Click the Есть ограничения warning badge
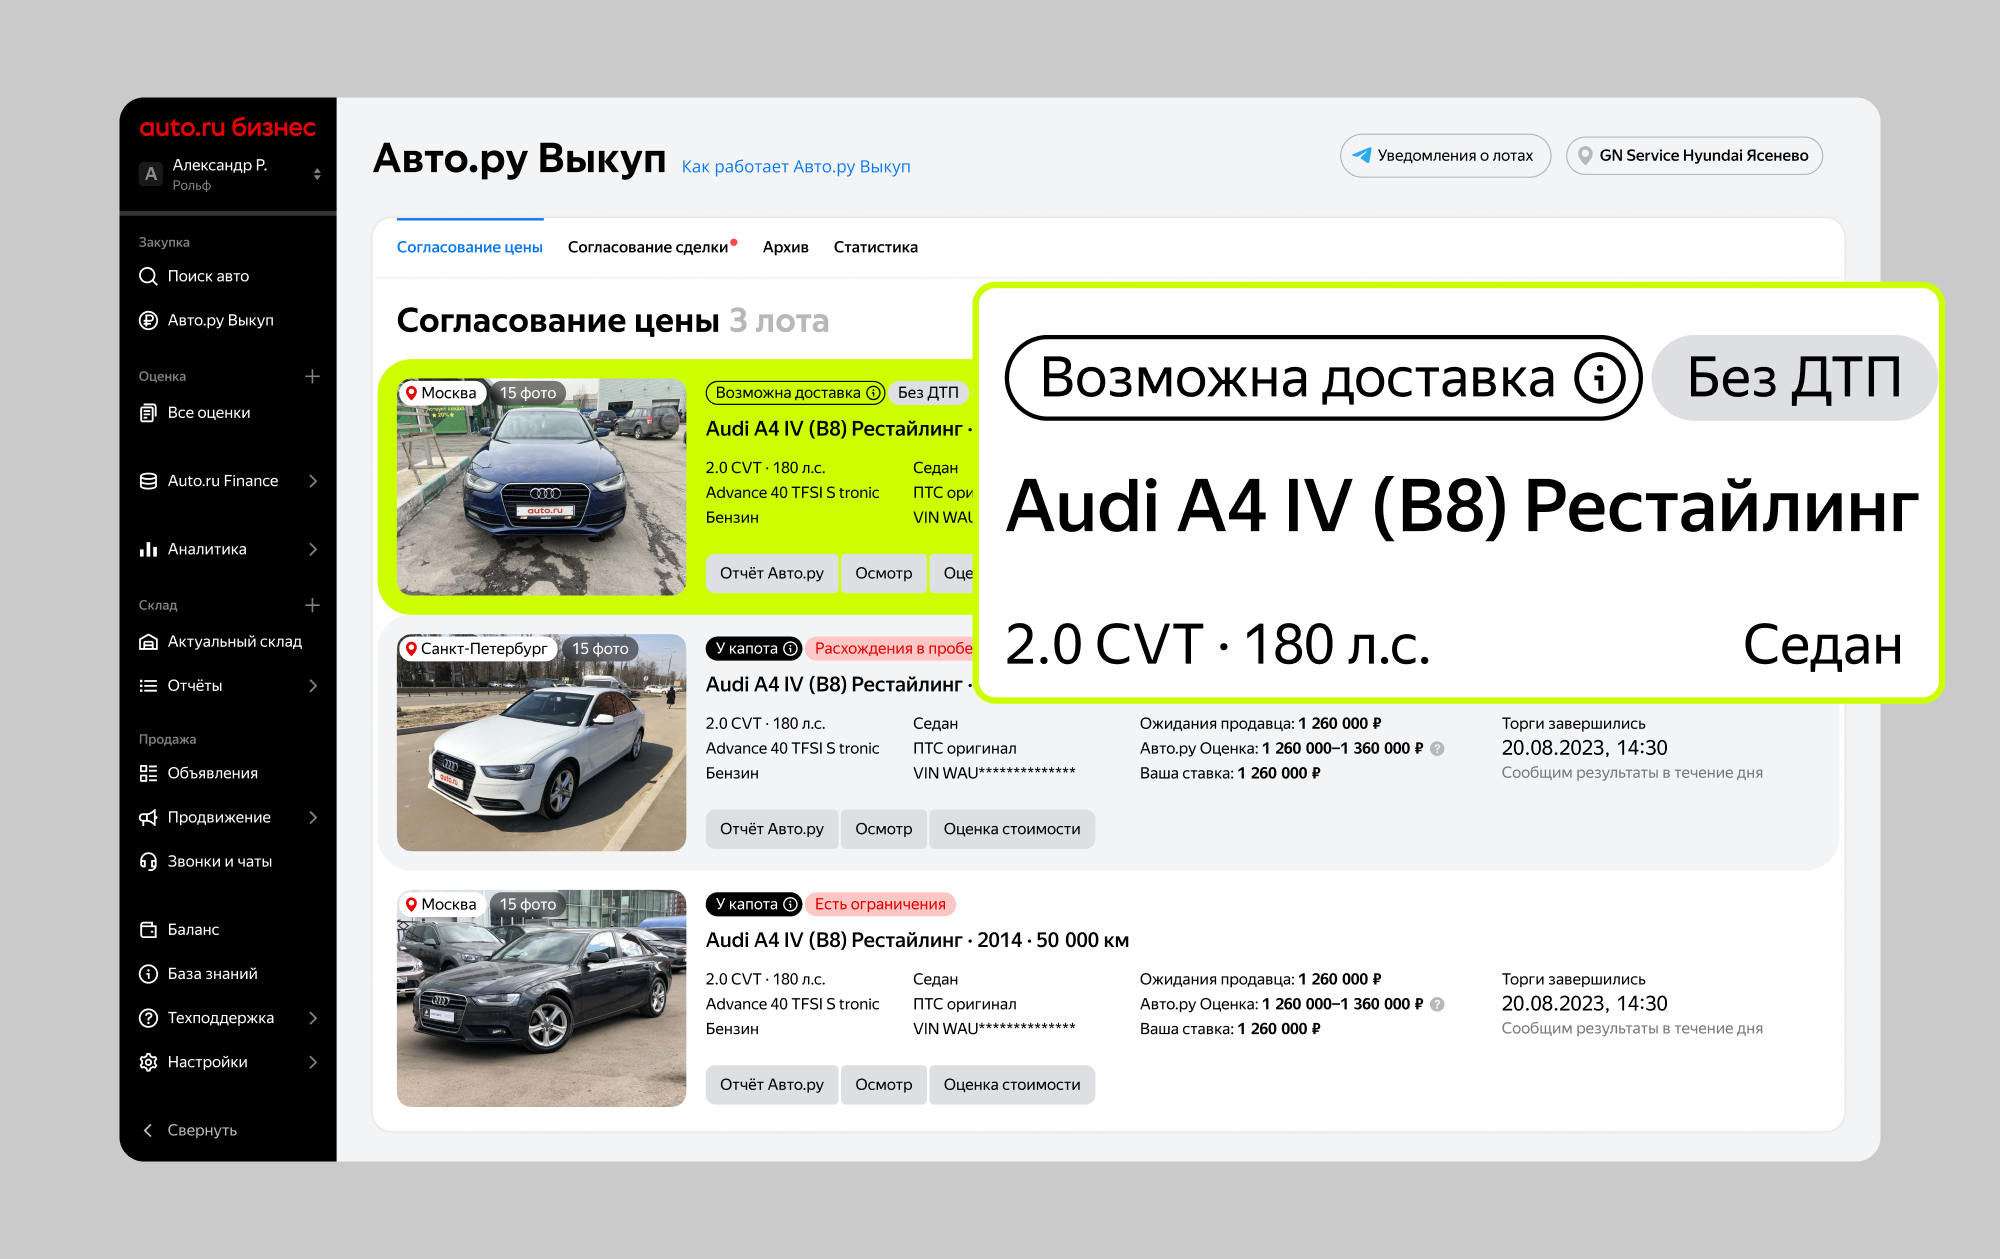Image resolution: width=2000 pixels, height=1259 pixels. pos(880,905)
